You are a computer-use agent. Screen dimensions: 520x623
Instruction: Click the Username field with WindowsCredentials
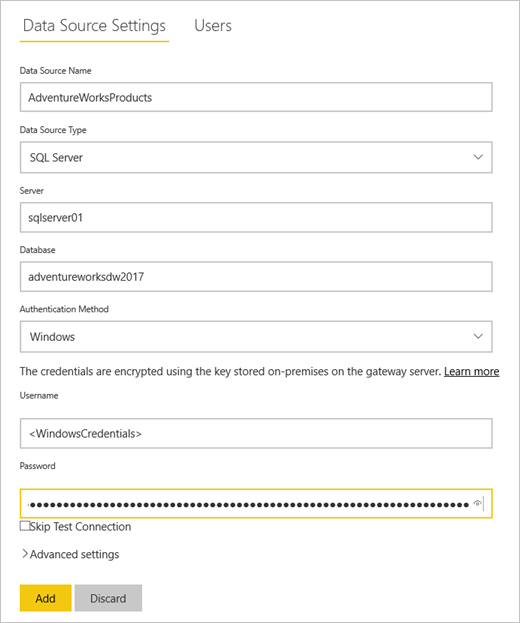[x=256, y=433]
